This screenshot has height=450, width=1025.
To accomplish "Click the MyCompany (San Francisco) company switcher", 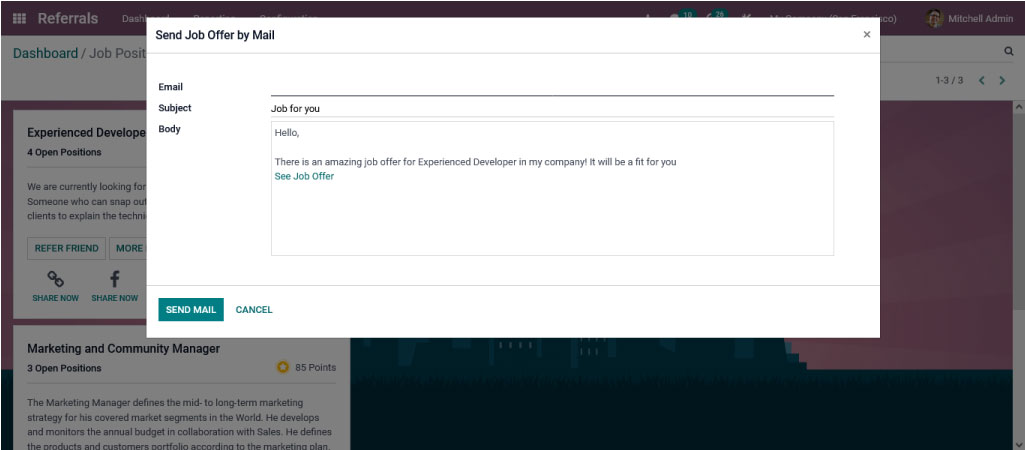I will 833,18.
